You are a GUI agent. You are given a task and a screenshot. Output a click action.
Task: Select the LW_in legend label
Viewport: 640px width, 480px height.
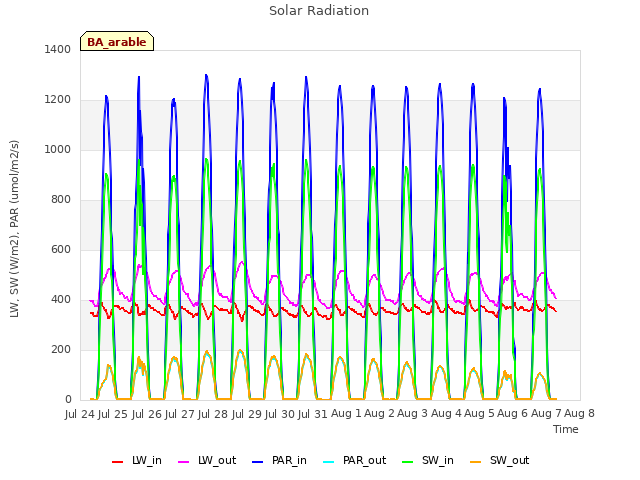(x=147, y=460)
